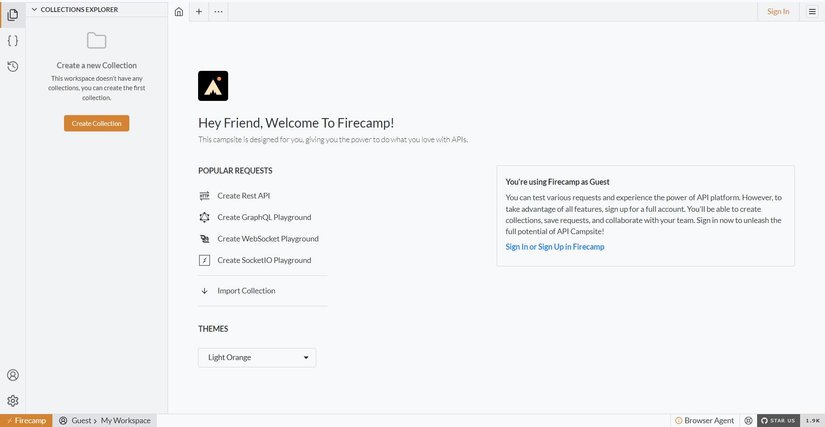Open the hamburger menu at top right
This screenshot has width=825, height=427.
(812, 12)
